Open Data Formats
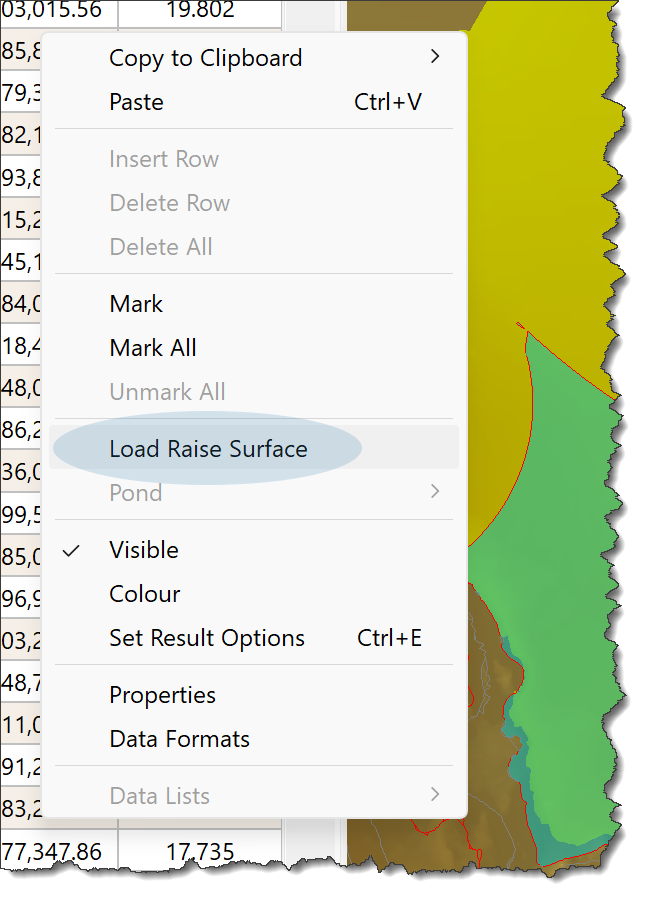 click(253, 739)
